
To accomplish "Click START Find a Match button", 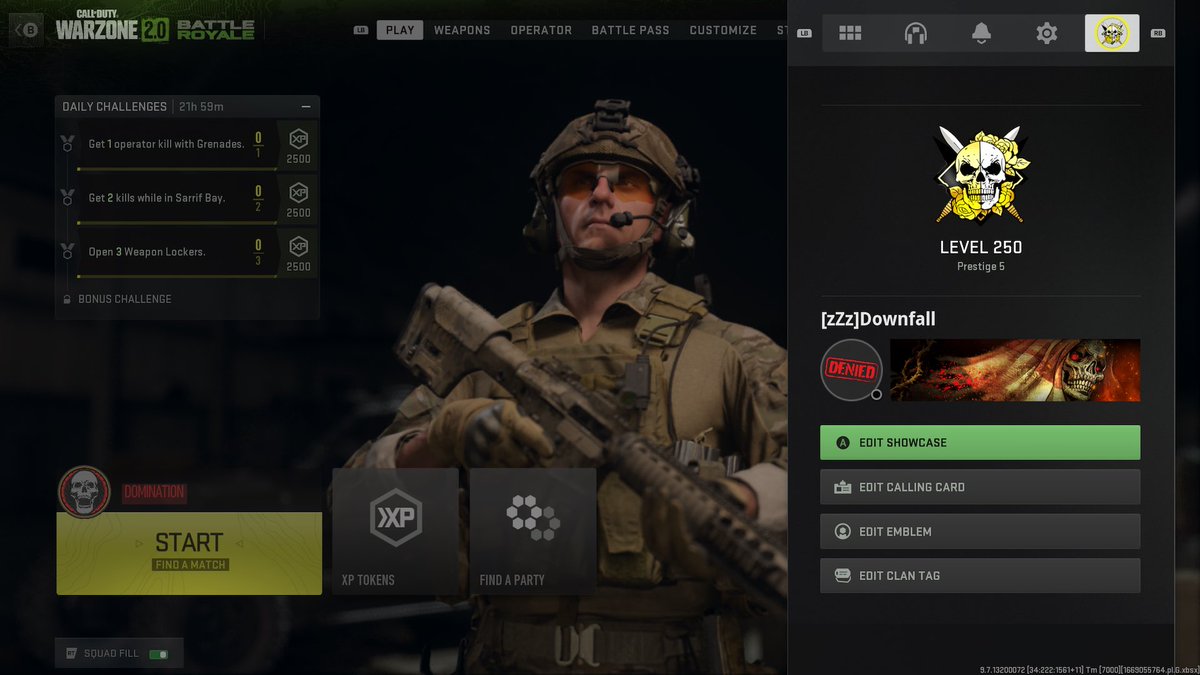I will click(189, 553).
